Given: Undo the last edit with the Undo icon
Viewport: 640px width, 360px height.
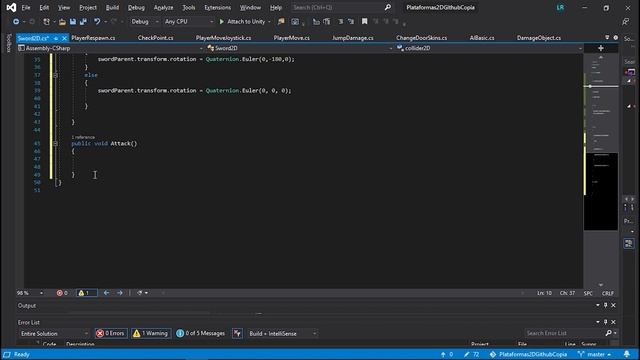Looking at the screenshot, I should pyautogui.click(x=97, y=22).
